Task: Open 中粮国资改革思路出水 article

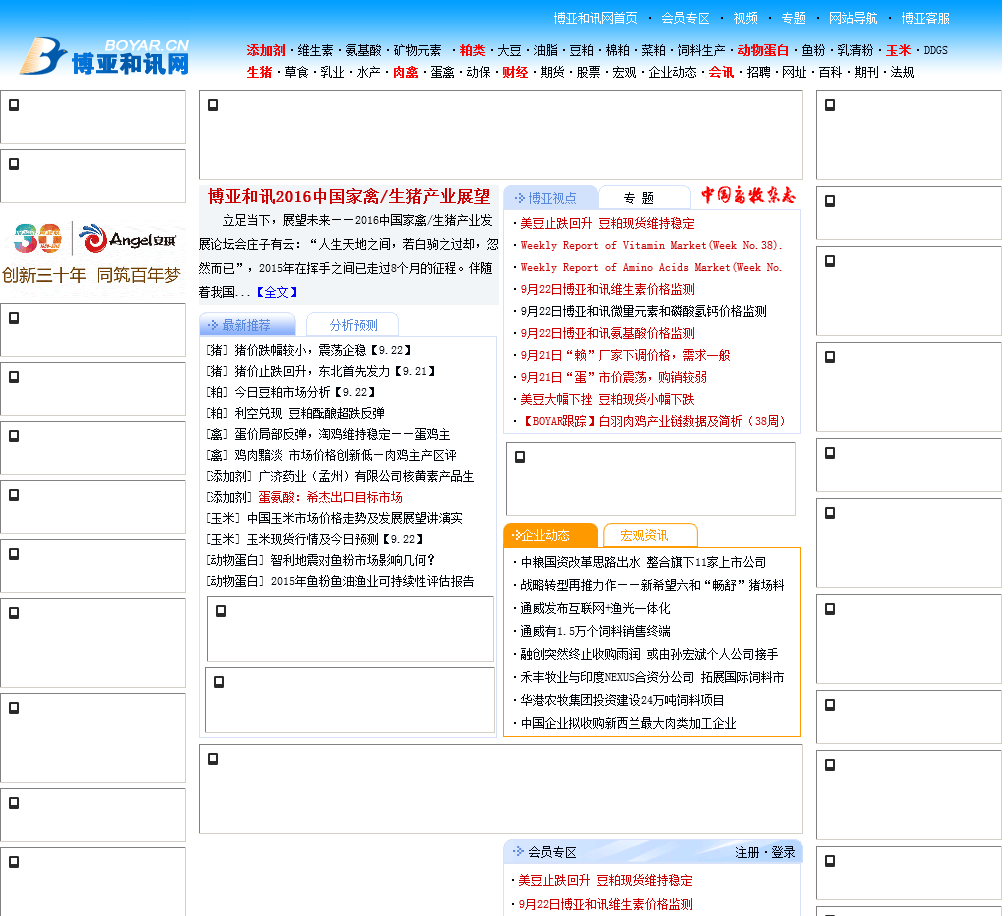Action: click(x=644, y=562)
